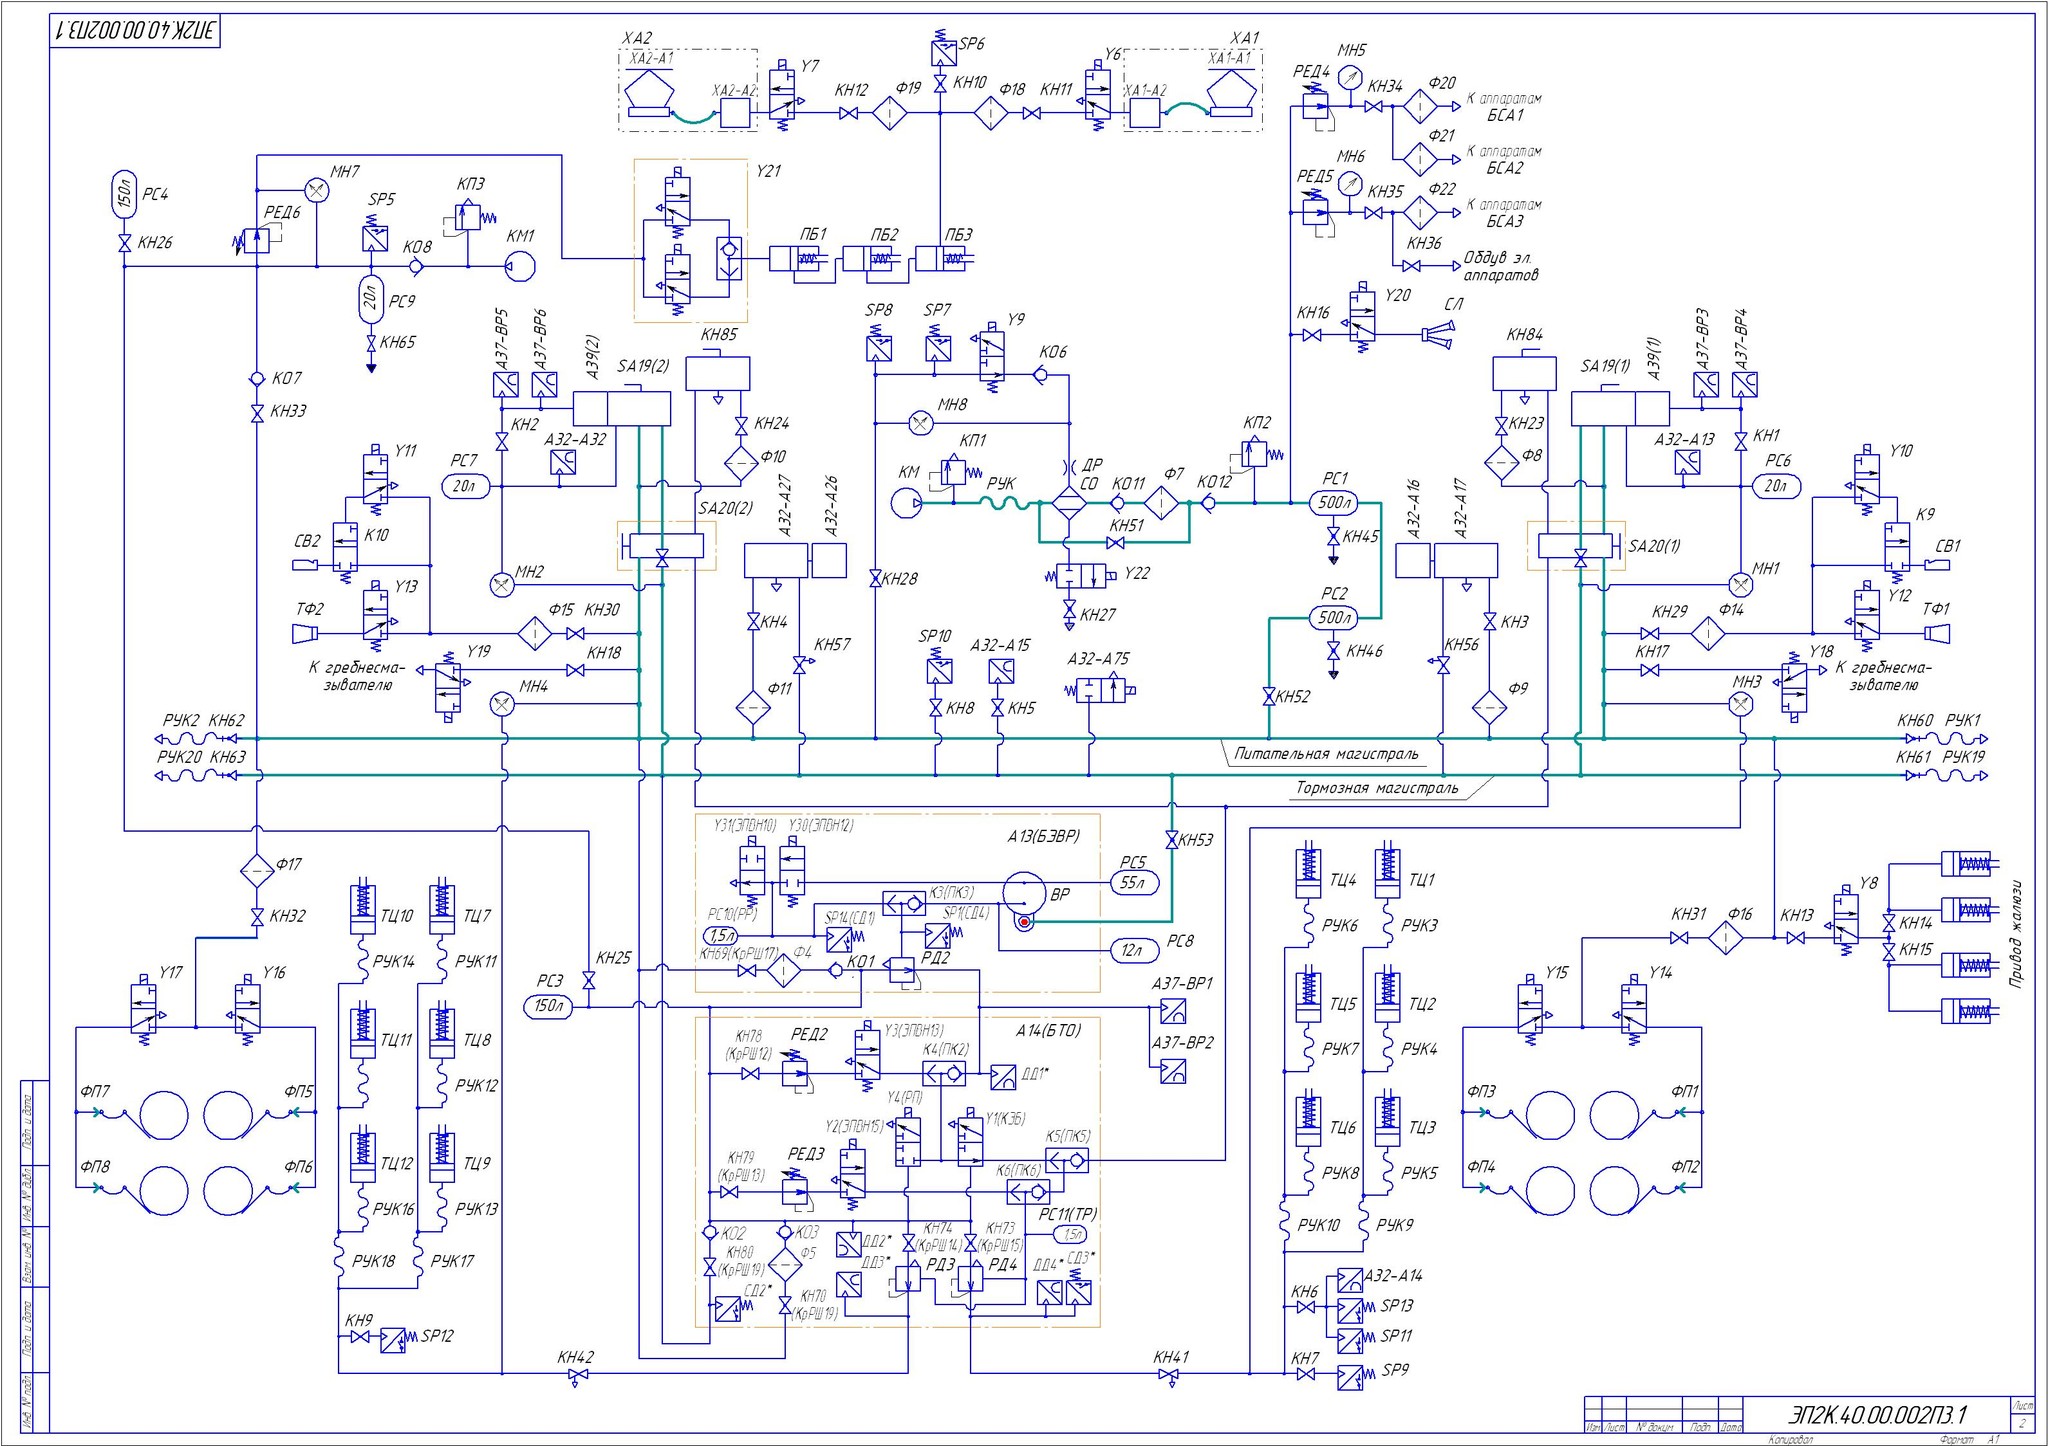Select the Ф16 filter diamond symbol
This screenshot has width=2048, height=1446.
1725,938
